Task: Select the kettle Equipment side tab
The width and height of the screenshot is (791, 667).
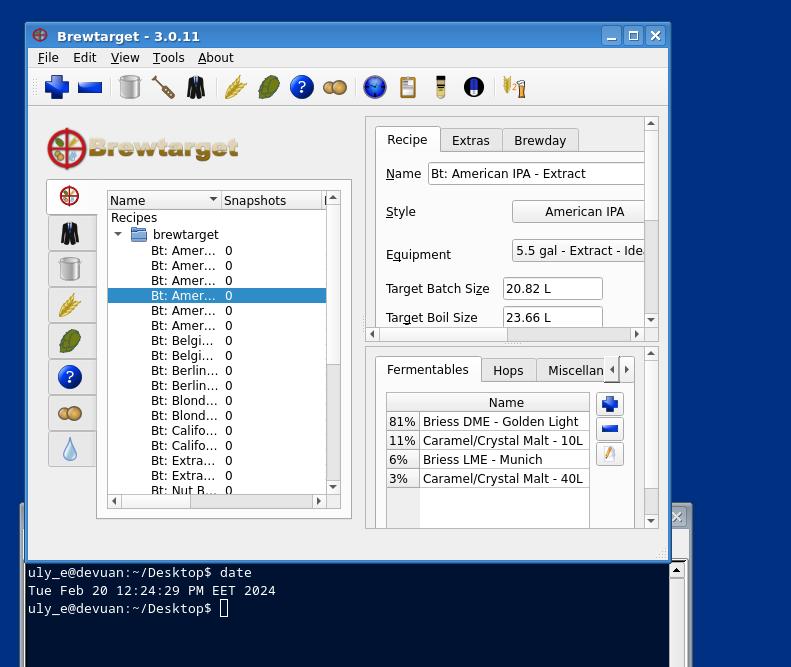Action: tap(70, 269)
